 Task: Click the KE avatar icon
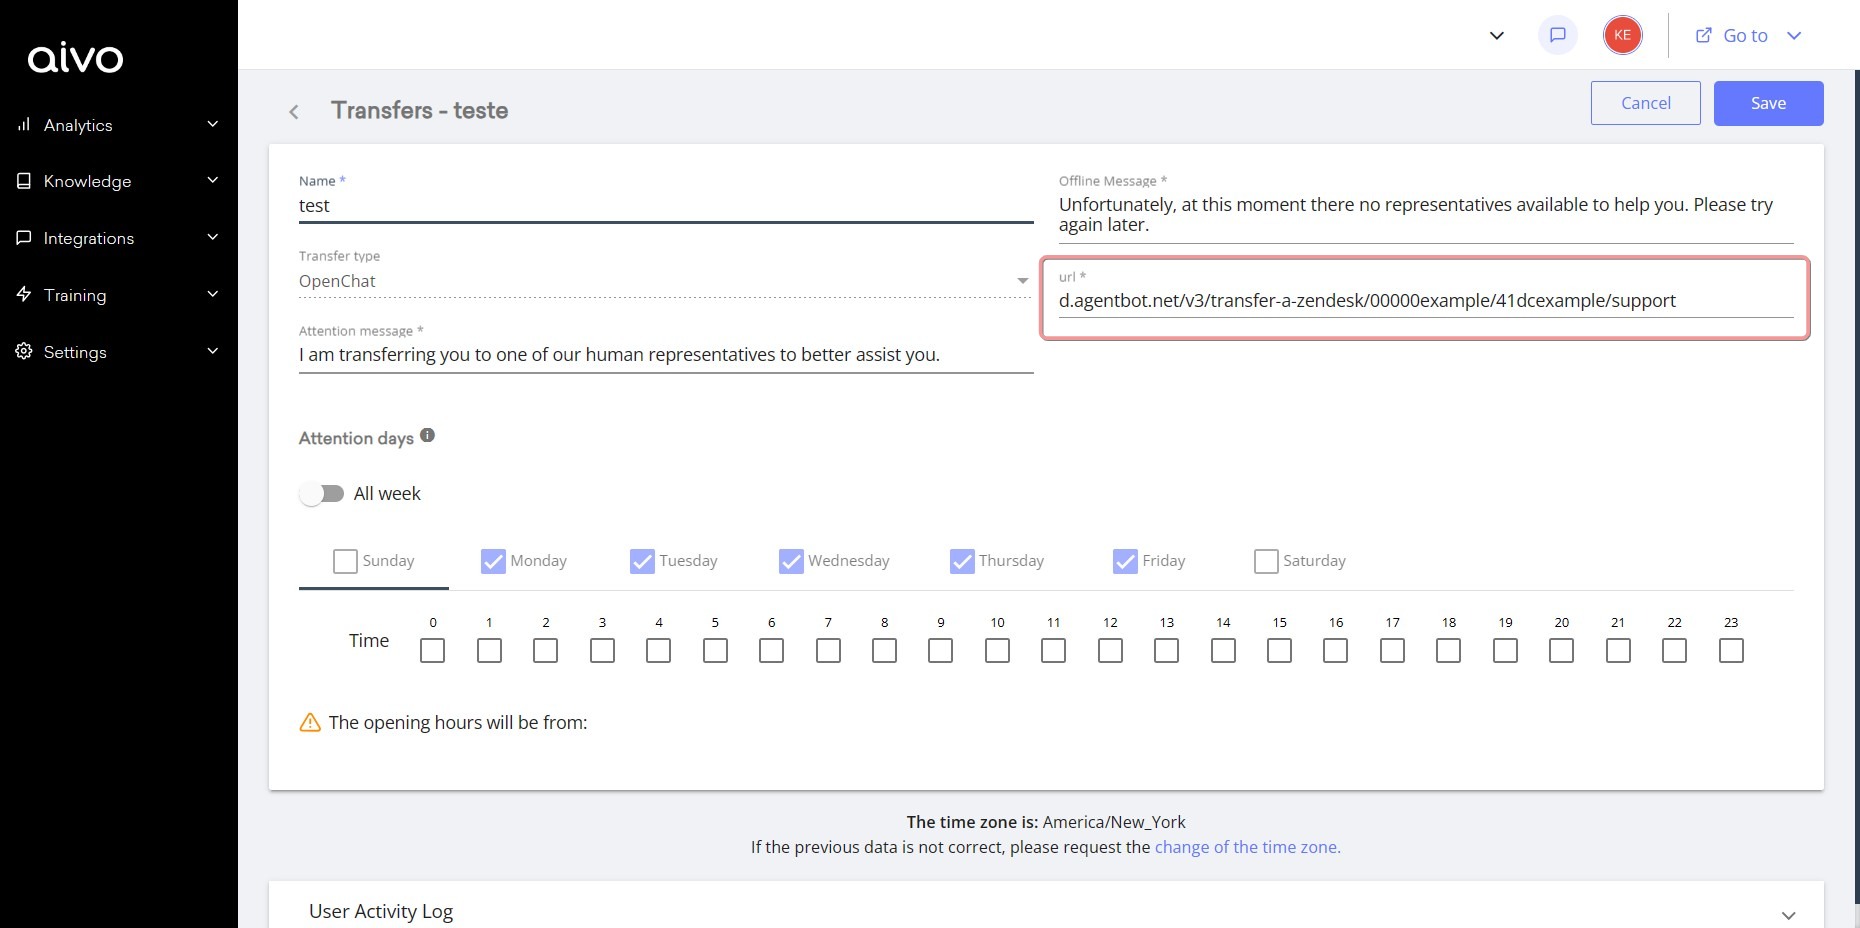tap(1622, 34)
